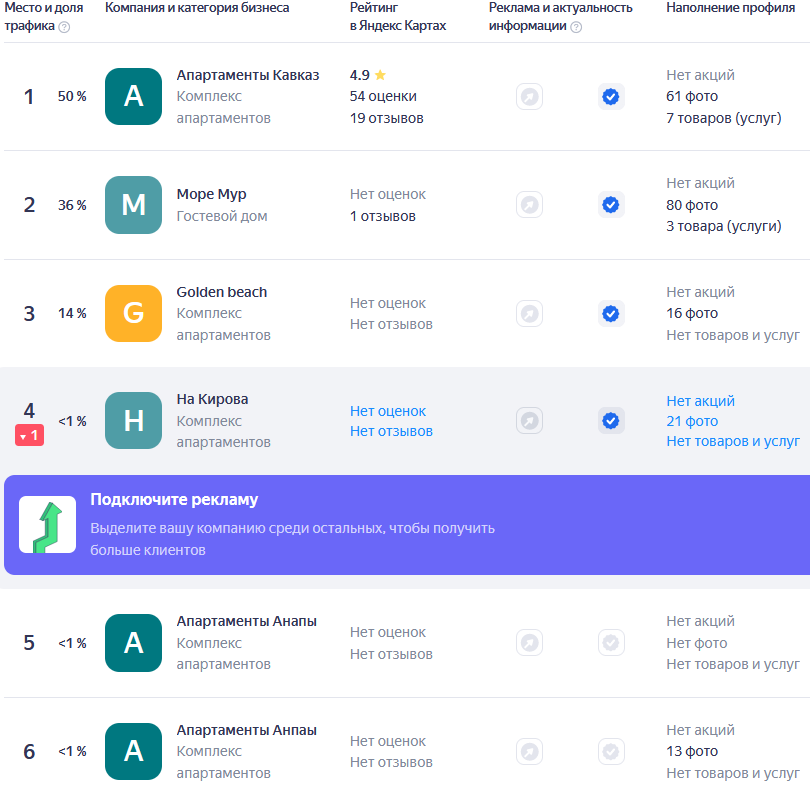810x799 pixels.
Task: Select company name 'Апартаменты Анапы'
Action: point(246,621)
